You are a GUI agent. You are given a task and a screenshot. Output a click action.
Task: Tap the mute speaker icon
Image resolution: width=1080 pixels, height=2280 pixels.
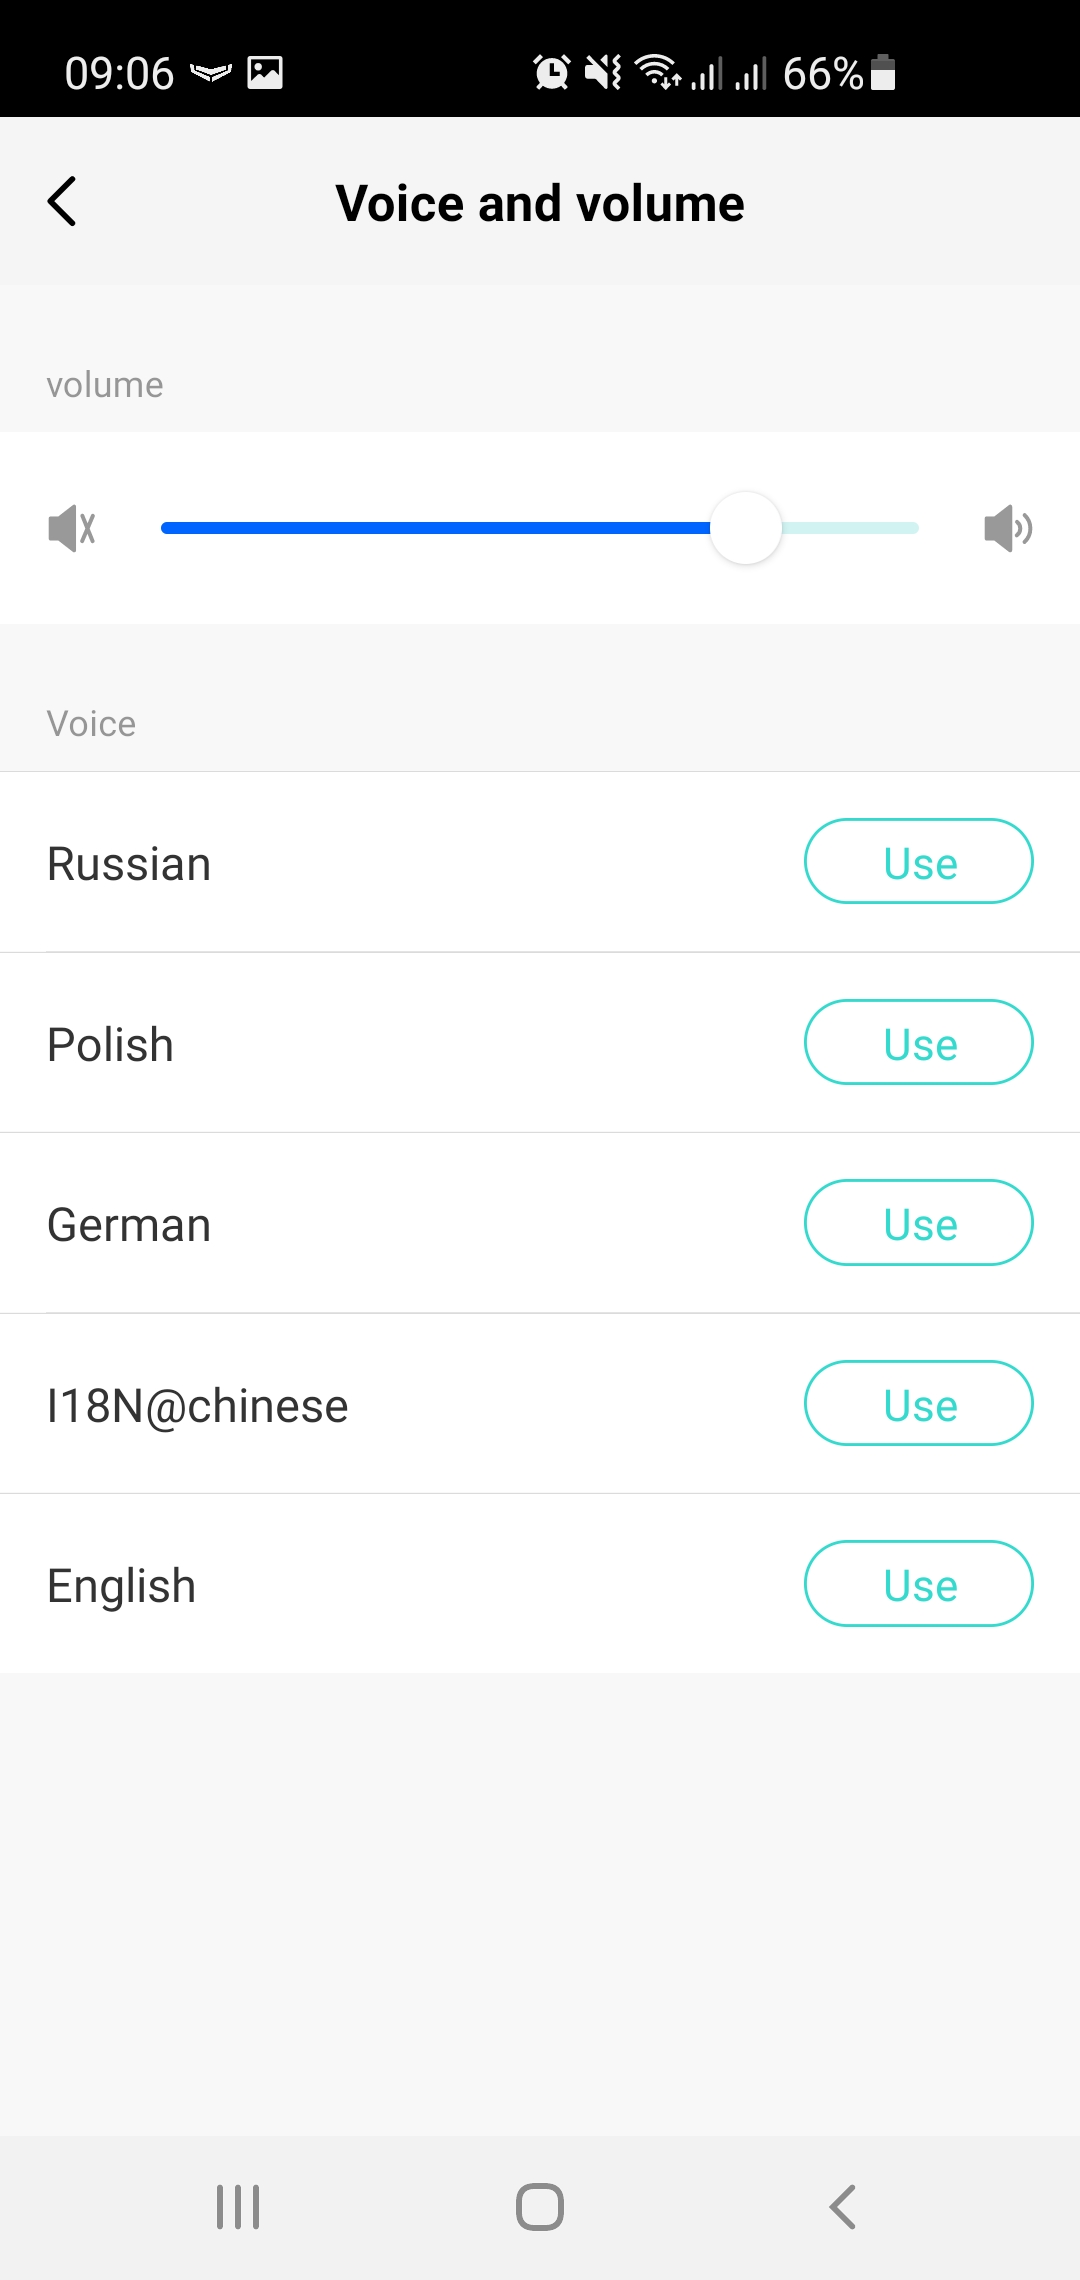72,528
